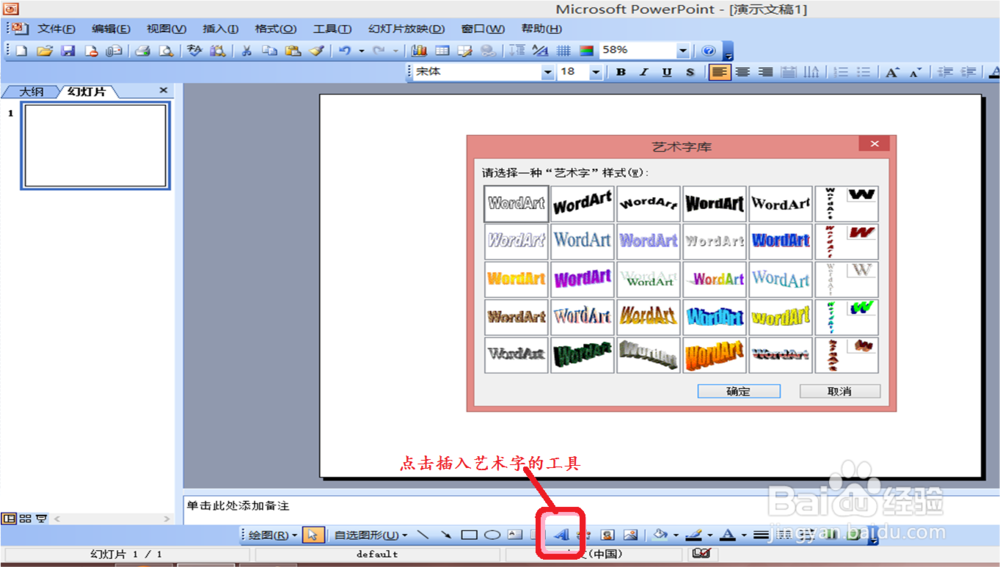Choose the purple WordArt style
Image resolution: width=1000 pixels, height=567 pixels.
(x=582, y=279)
